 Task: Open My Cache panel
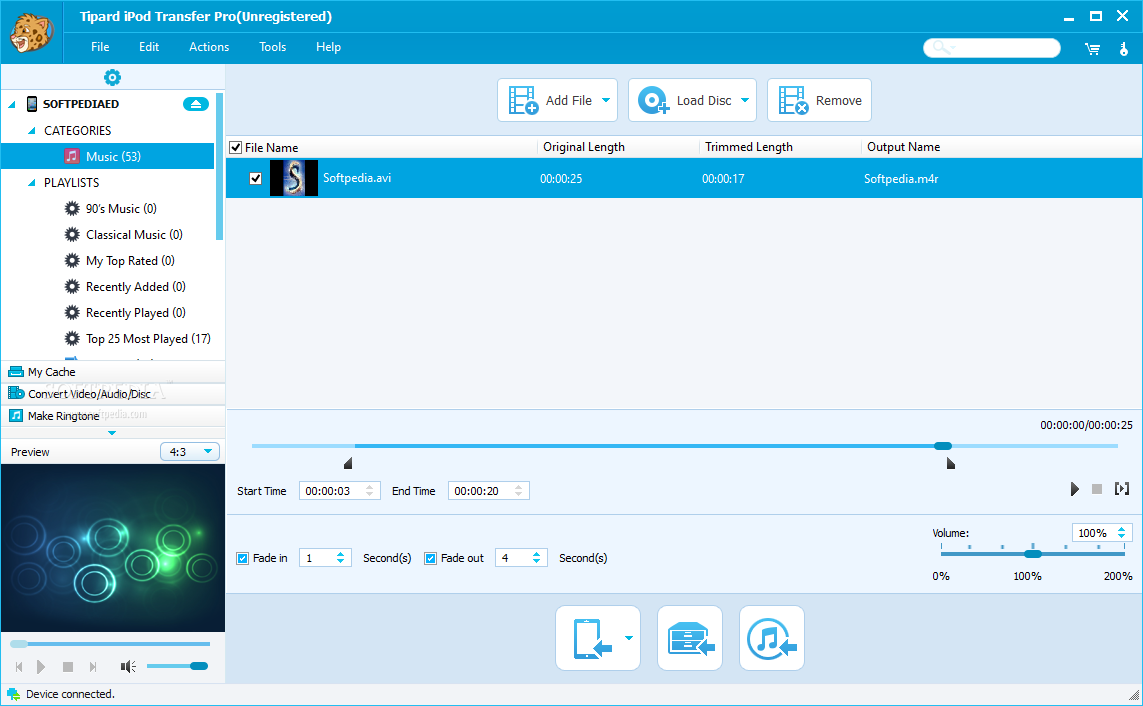click(113, 372)
